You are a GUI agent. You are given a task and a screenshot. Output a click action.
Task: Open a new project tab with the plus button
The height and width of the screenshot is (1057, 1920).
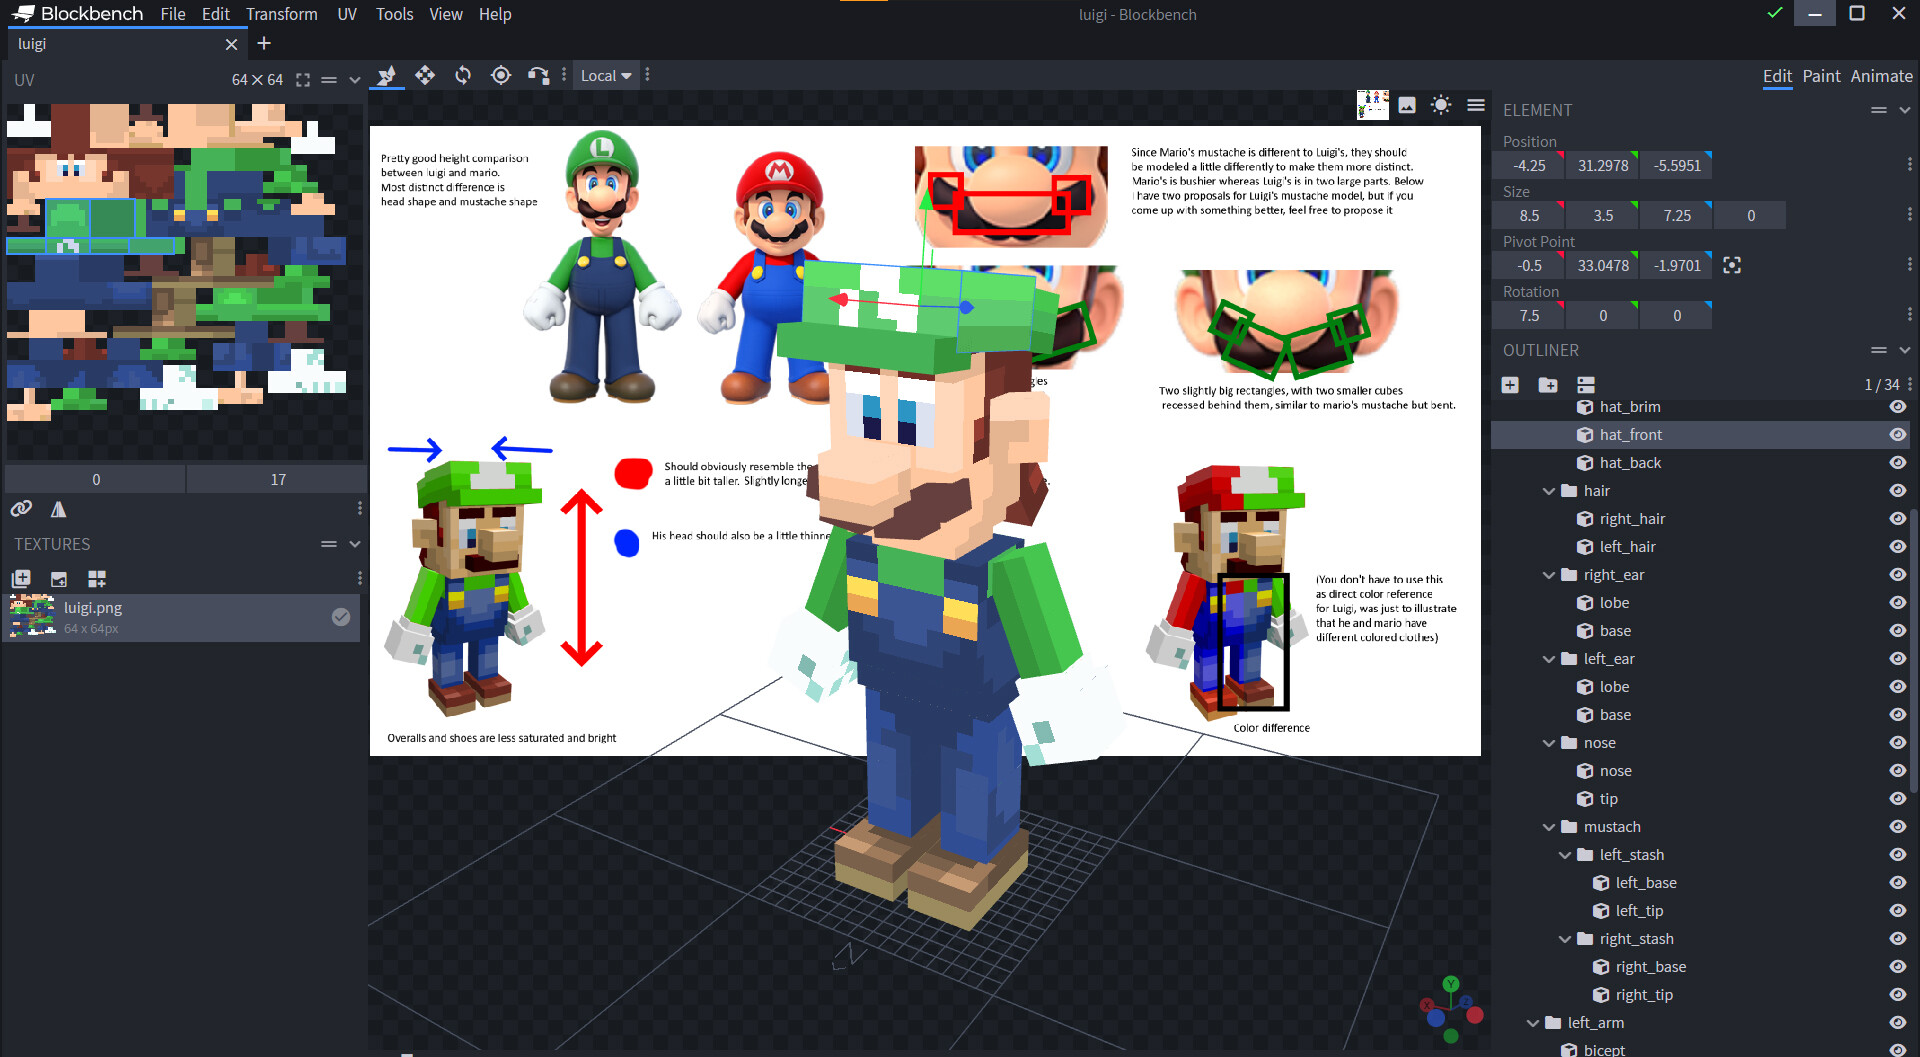[x=263, y=43]
